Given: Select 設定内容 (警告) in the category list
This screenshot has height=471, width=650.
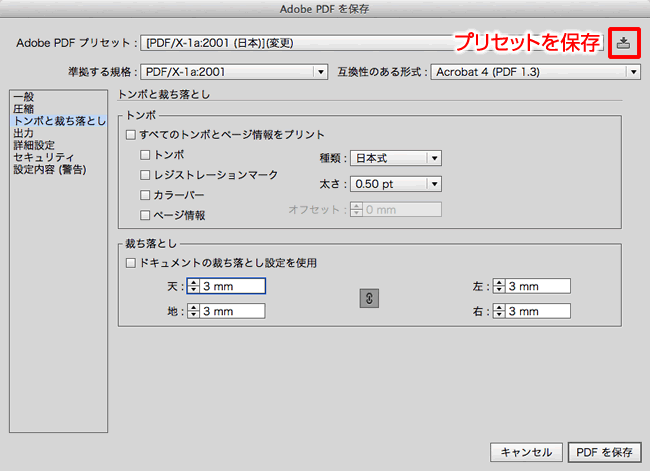Looking at the screenshot, I should pyautogui.click(x=58, y=169).
